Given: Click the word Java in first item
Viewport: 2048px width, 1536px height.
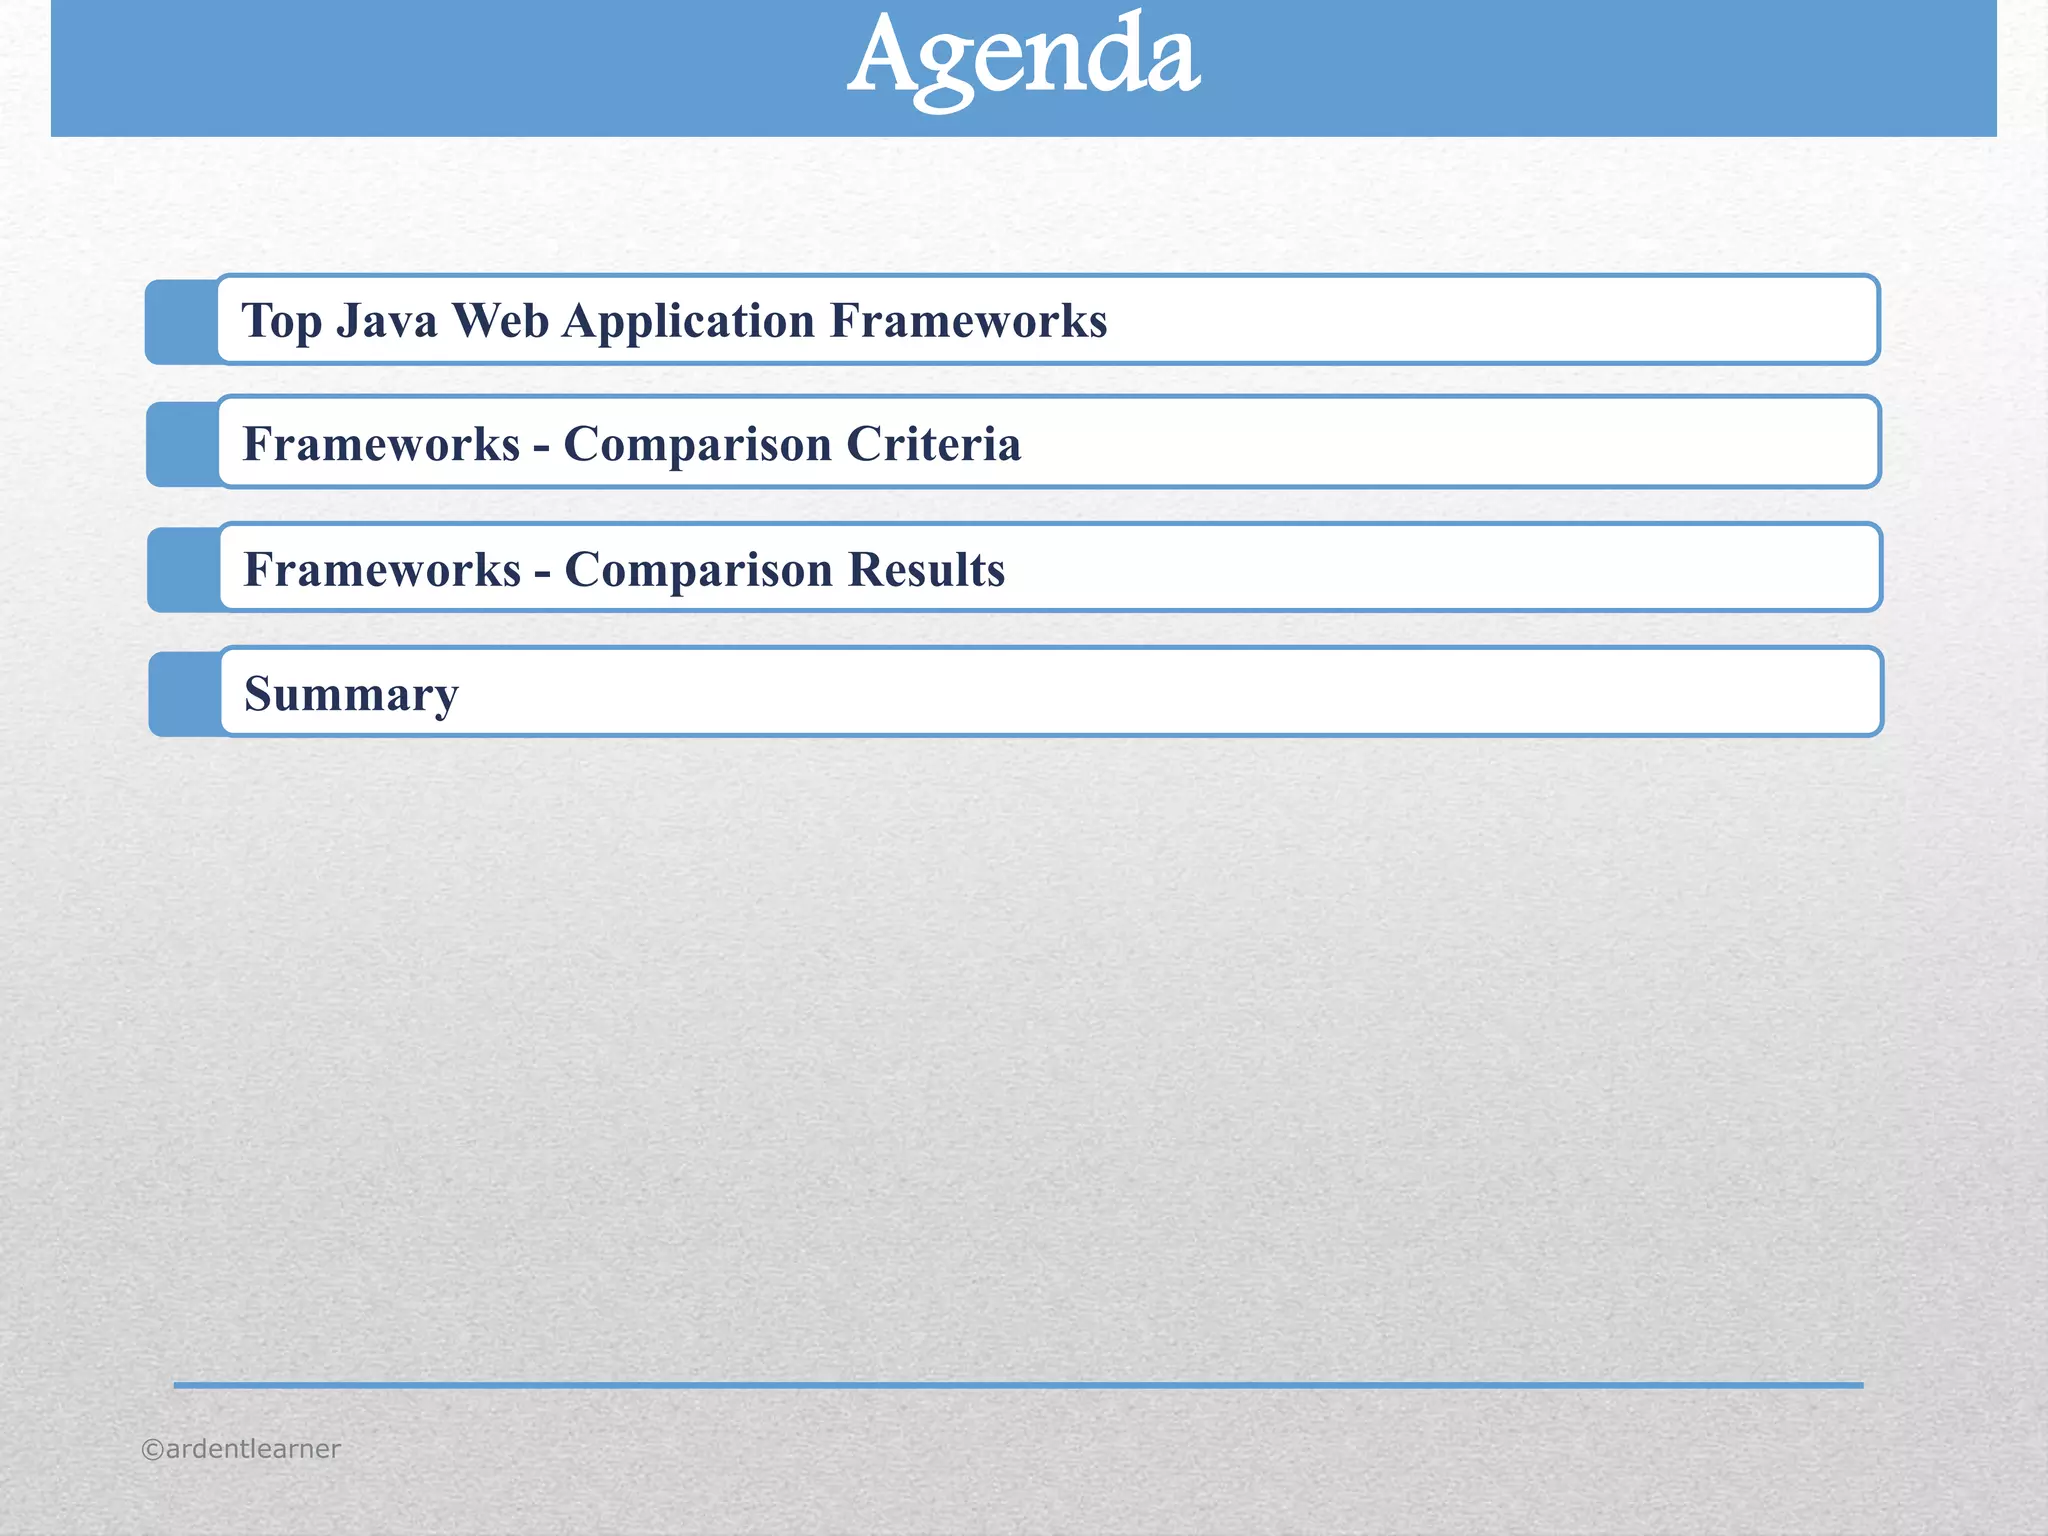Looking at the screenshot, I should (x=386, y=321).
